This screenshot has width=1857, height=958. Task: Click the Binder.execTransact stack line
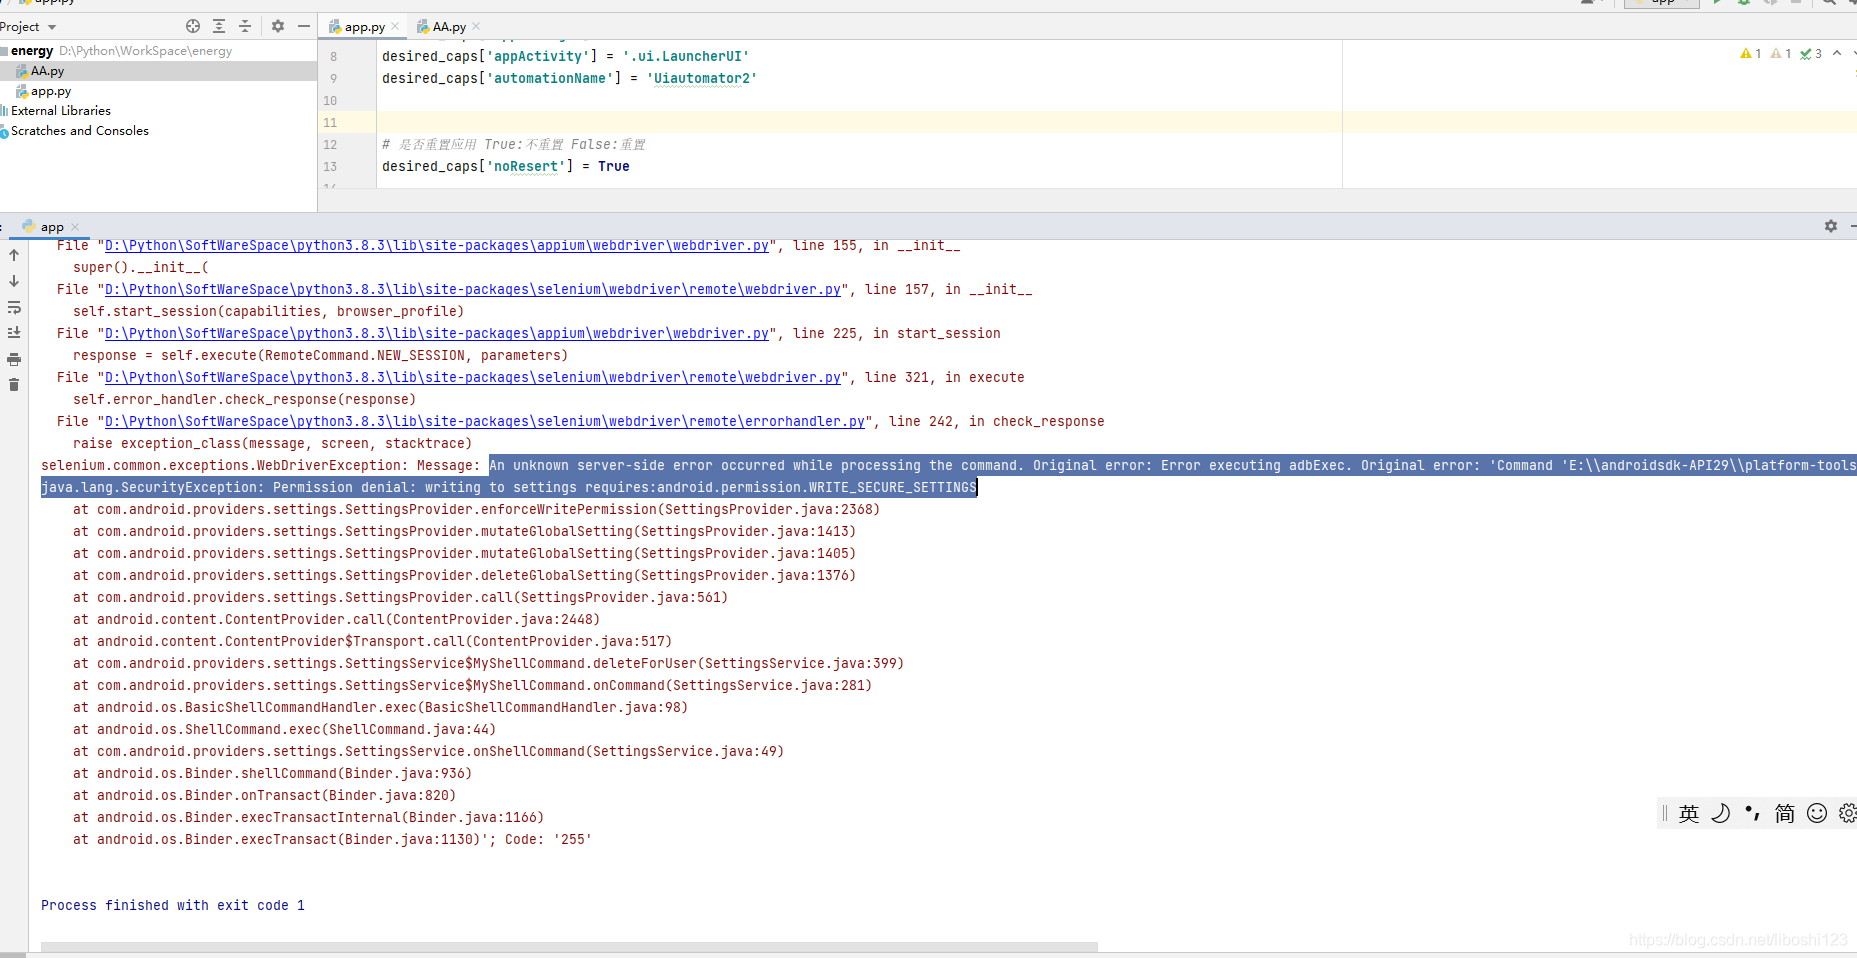[x=332, y=840]
